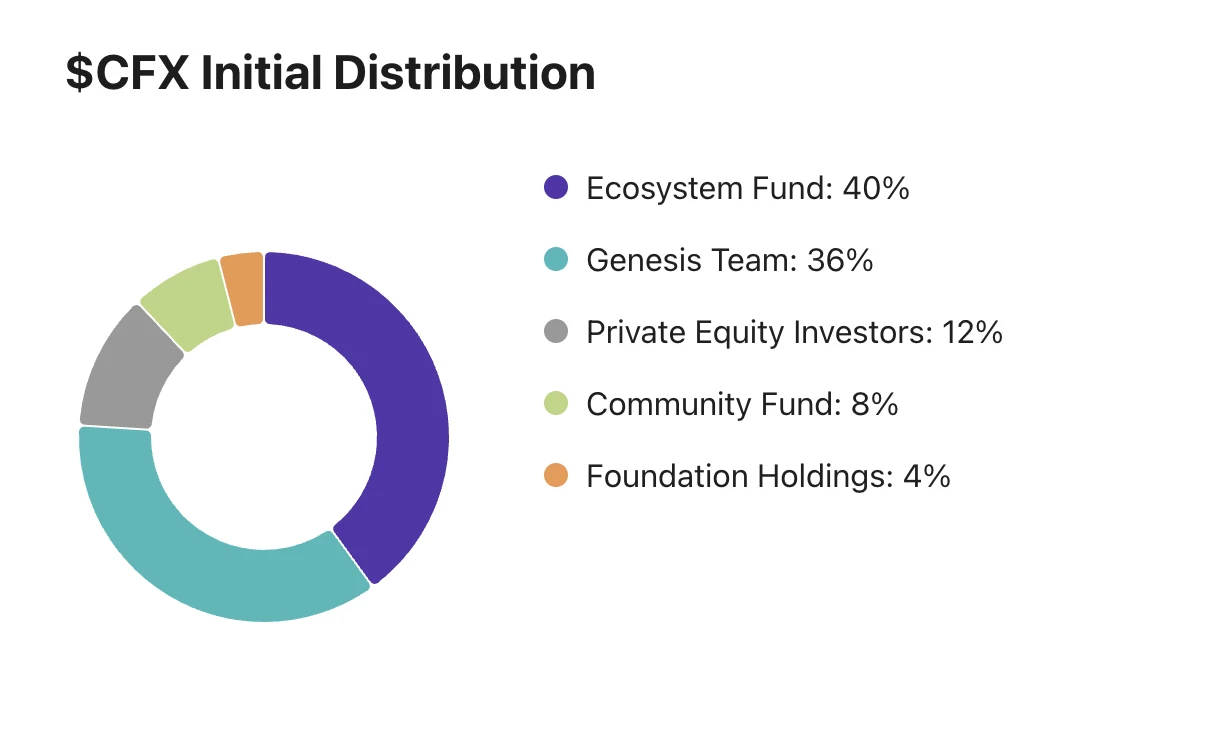Screen dimensions: 1218x748
Task: Click the "Private Equity Investors" legend label
Action: [x=758, y=332]
